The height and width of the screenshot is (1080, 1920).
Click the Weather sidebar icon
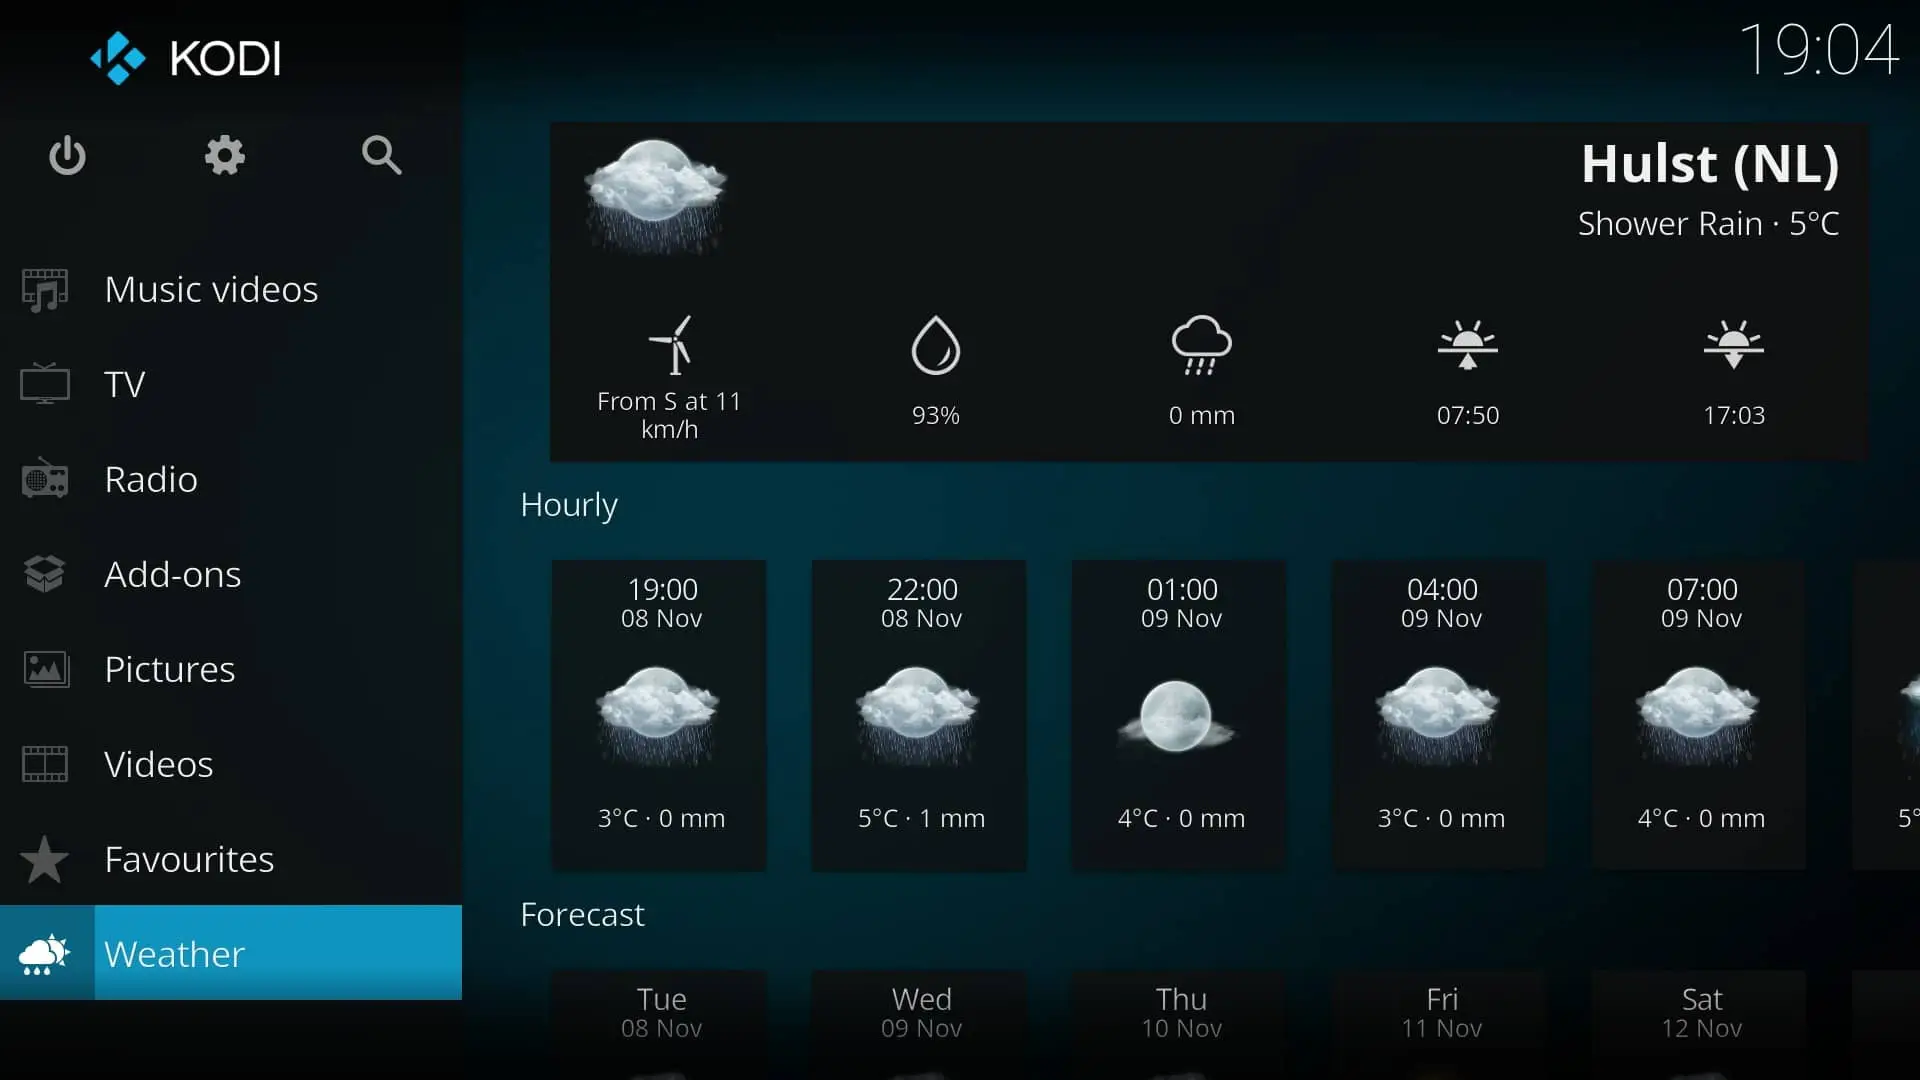tap(44, 953)
